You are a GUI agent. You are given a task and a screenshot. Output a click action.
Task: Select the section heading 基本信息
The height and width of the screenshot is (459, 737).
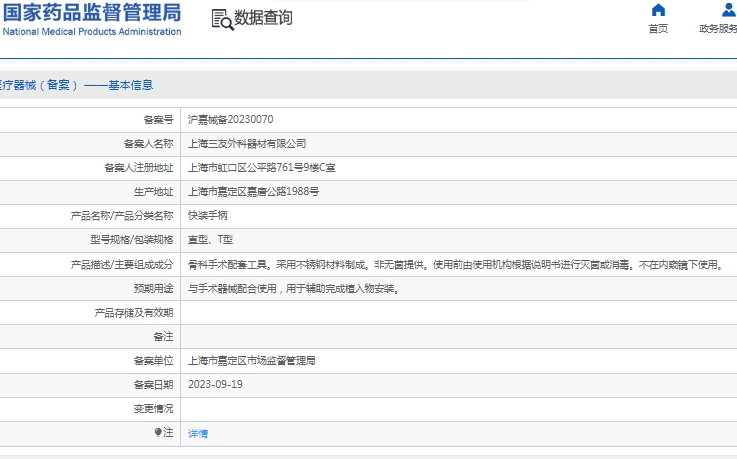[131, 85]
